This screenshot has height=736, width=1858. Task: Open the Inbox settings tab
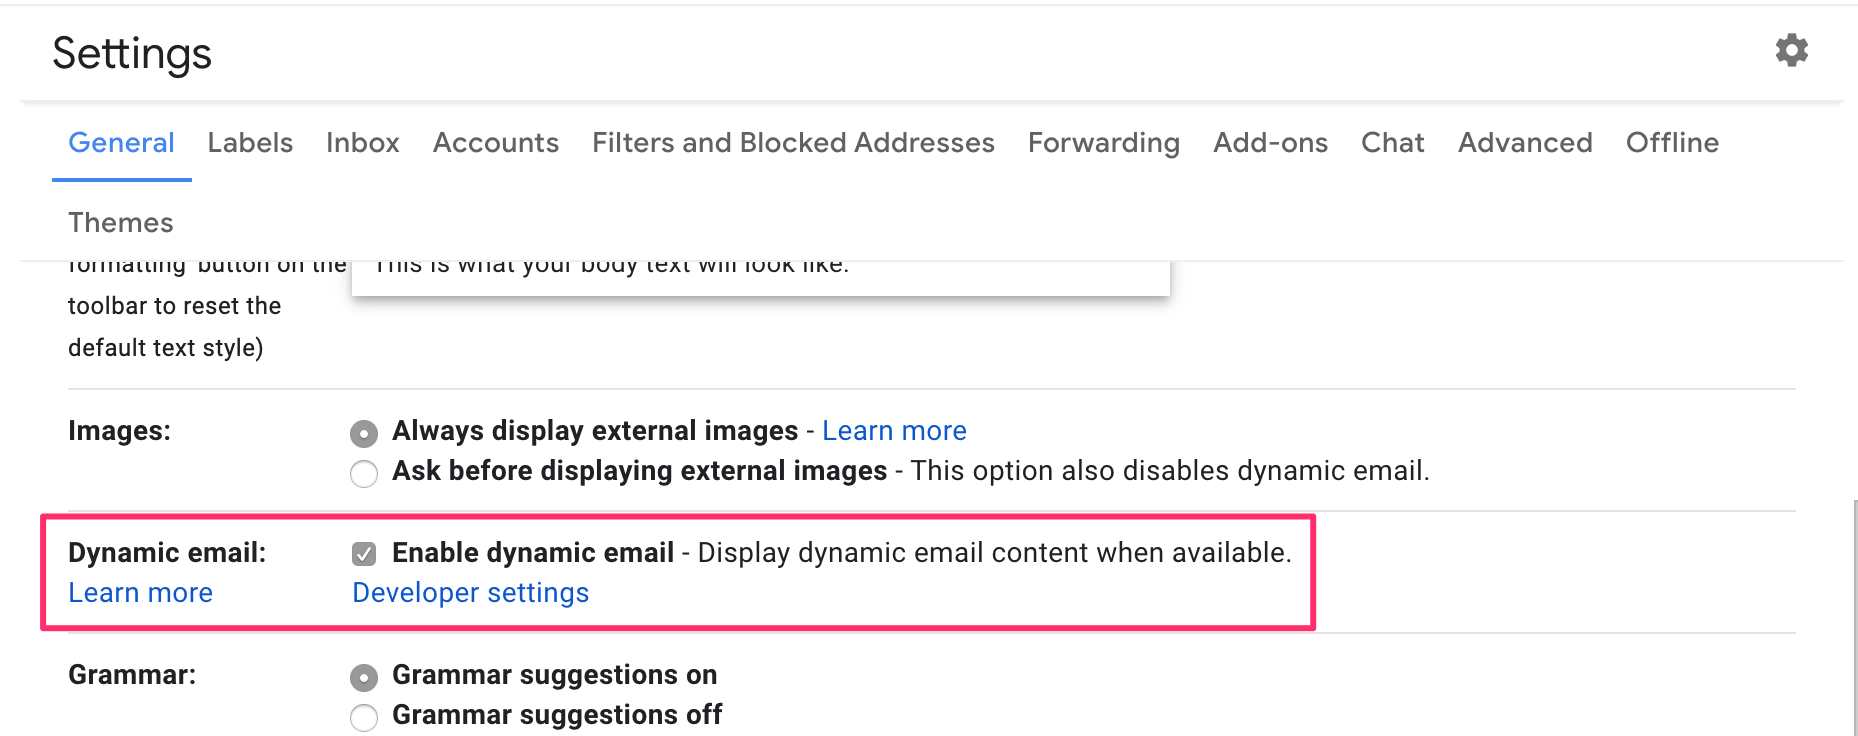coord(362,143)
